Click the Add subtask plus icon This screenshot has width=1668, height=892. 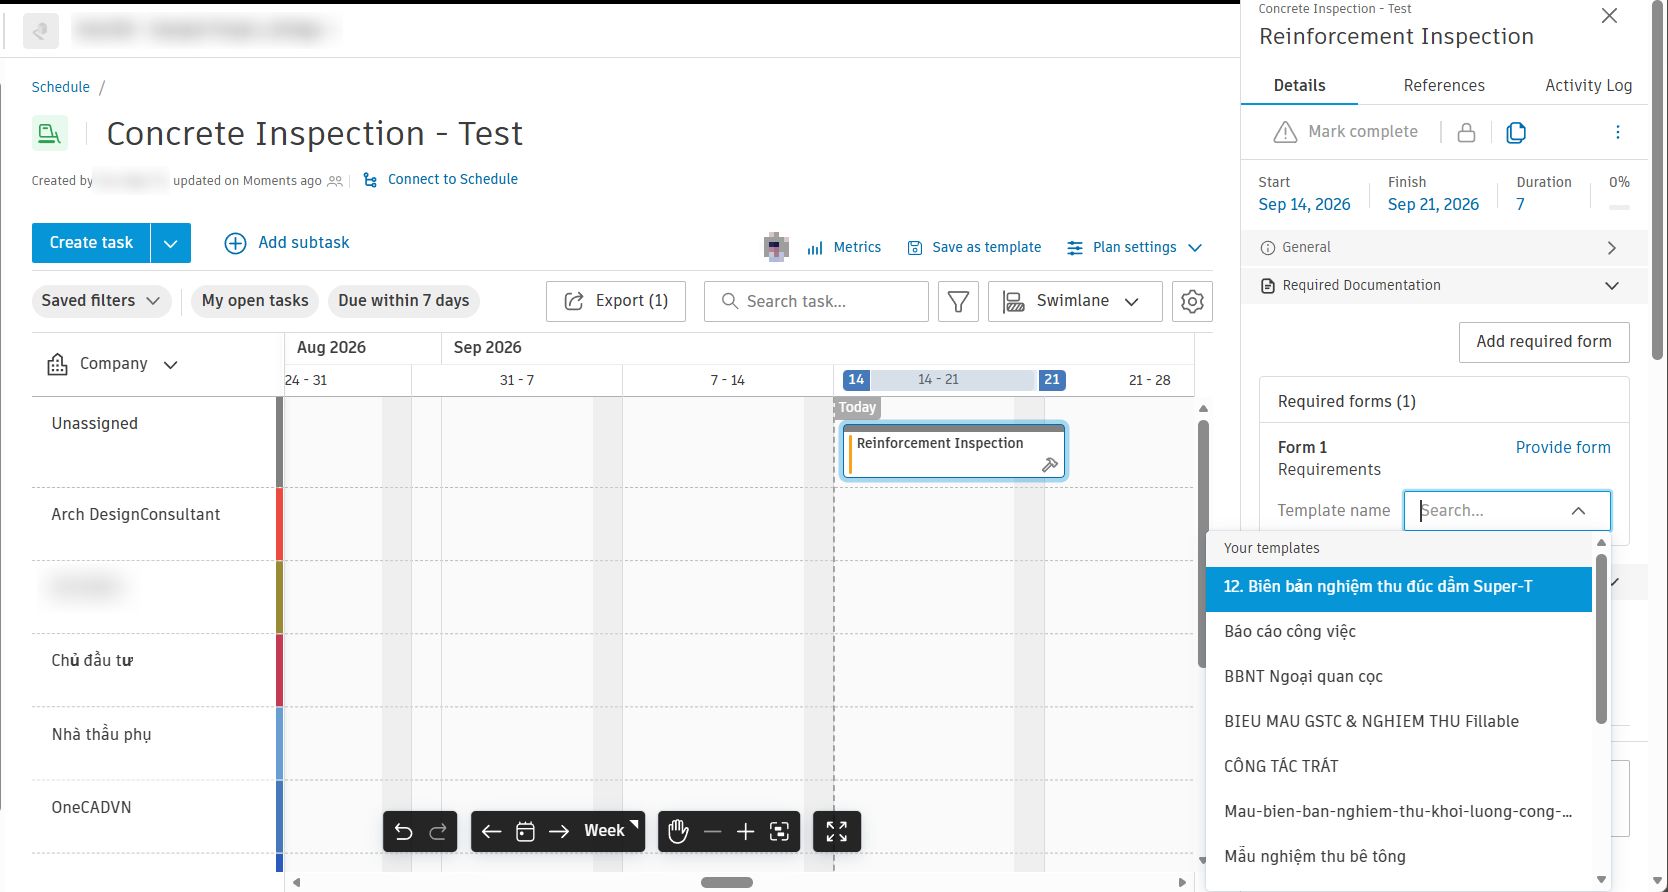(x=235, y=243)
